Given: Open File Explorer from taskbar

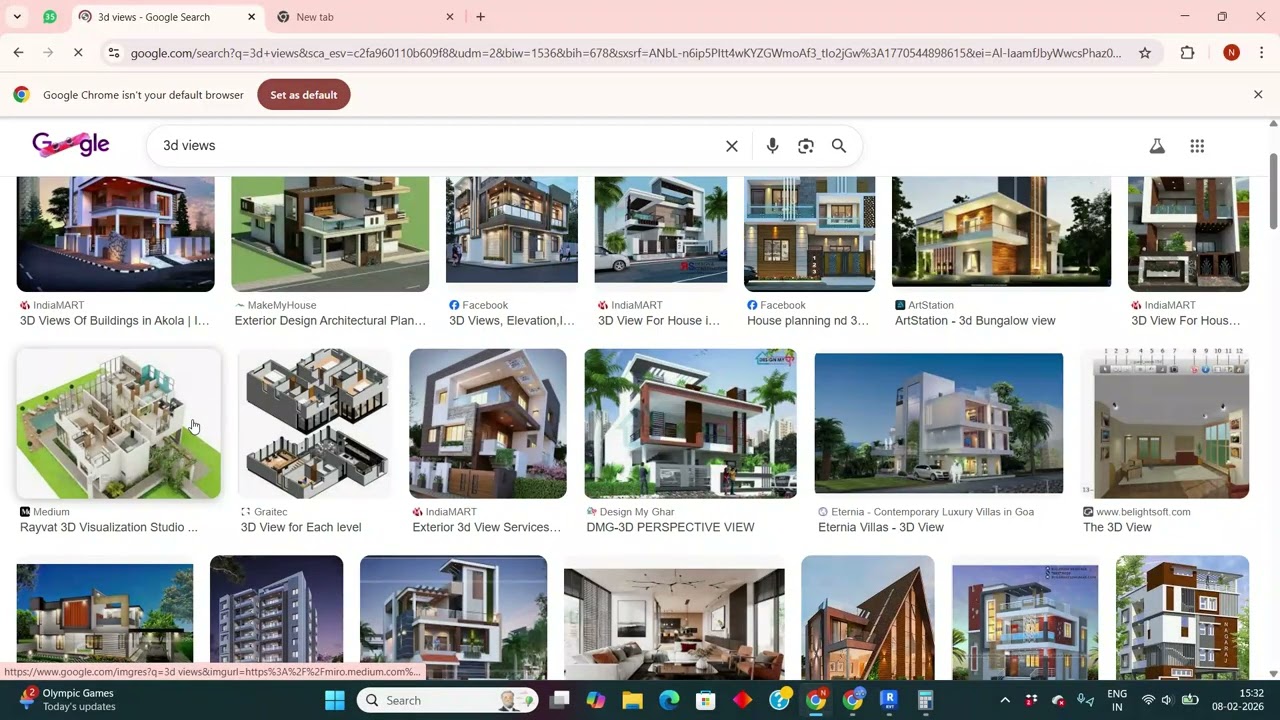Looking at the screenshot, I should [632, 700].
